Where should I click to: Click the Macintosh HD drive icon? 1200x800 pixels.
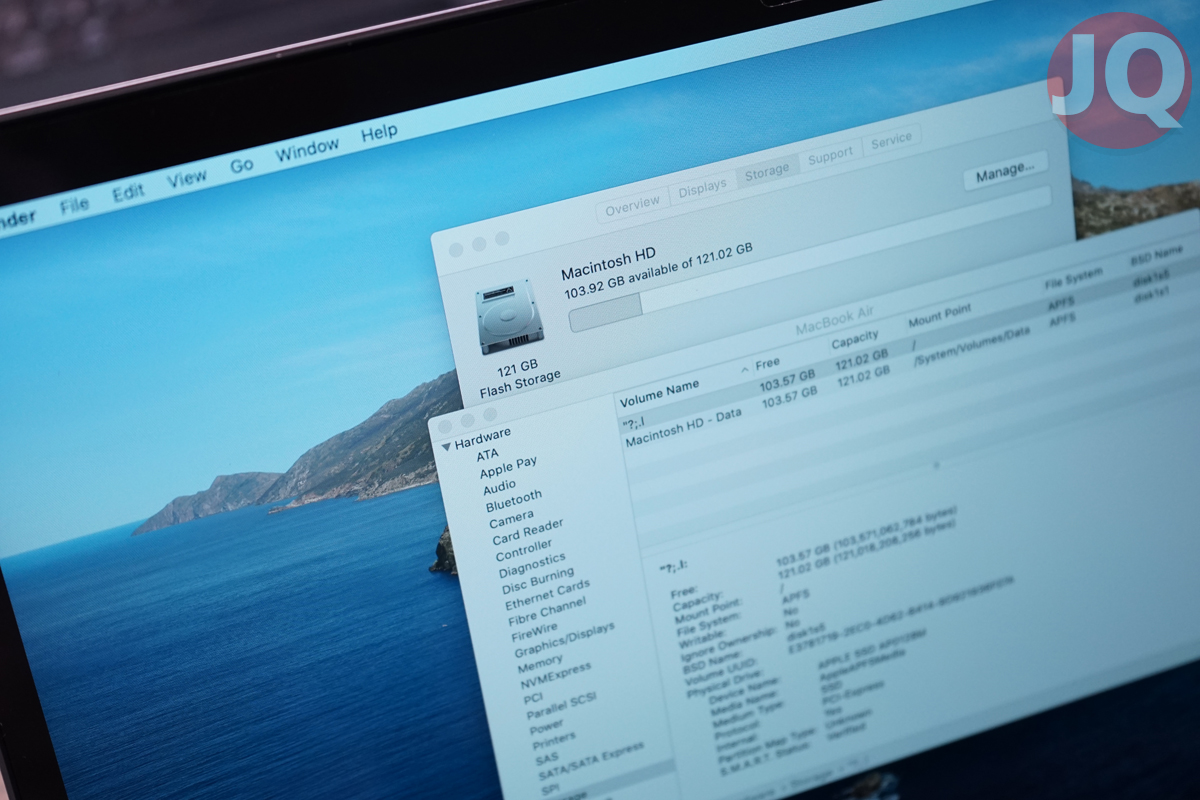coord(509,317)
